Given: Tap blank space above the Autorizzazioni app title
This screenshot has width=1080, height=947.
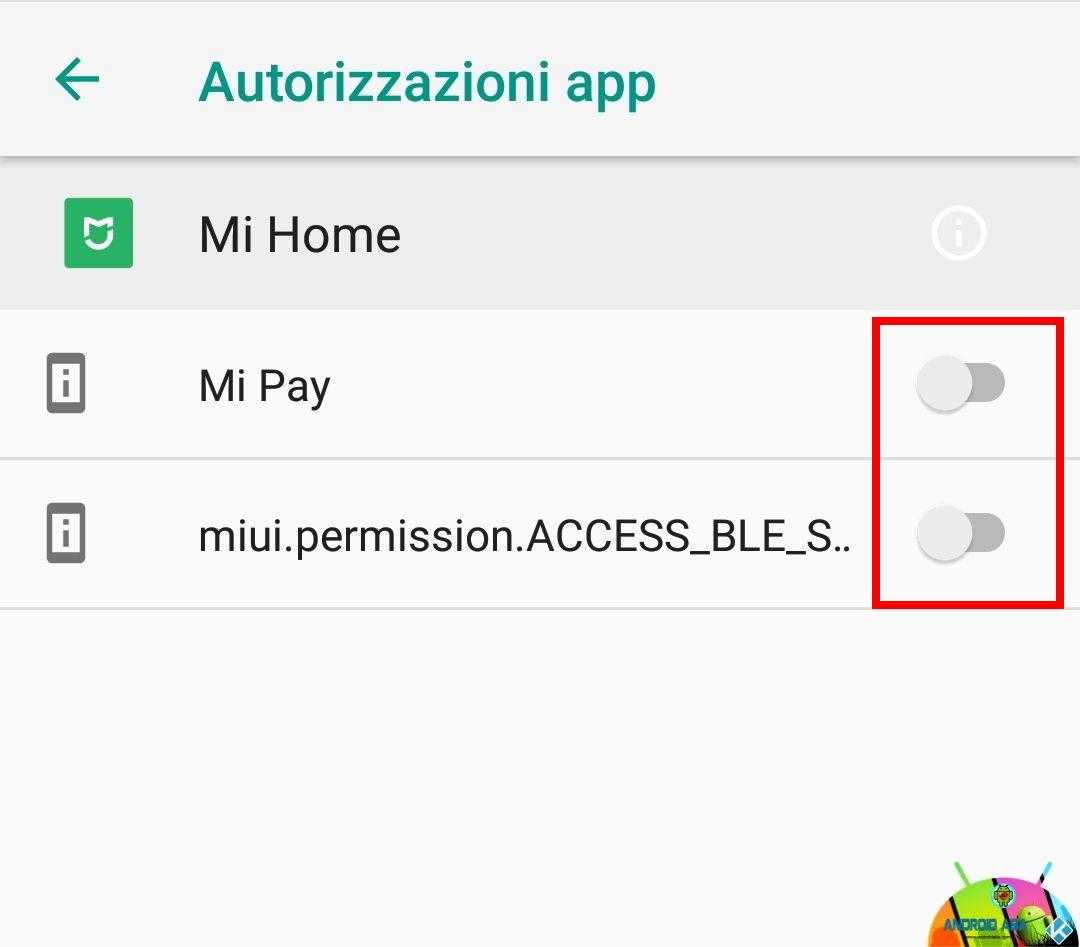Looking at the screenshot, I should click(x=427, y=28).
